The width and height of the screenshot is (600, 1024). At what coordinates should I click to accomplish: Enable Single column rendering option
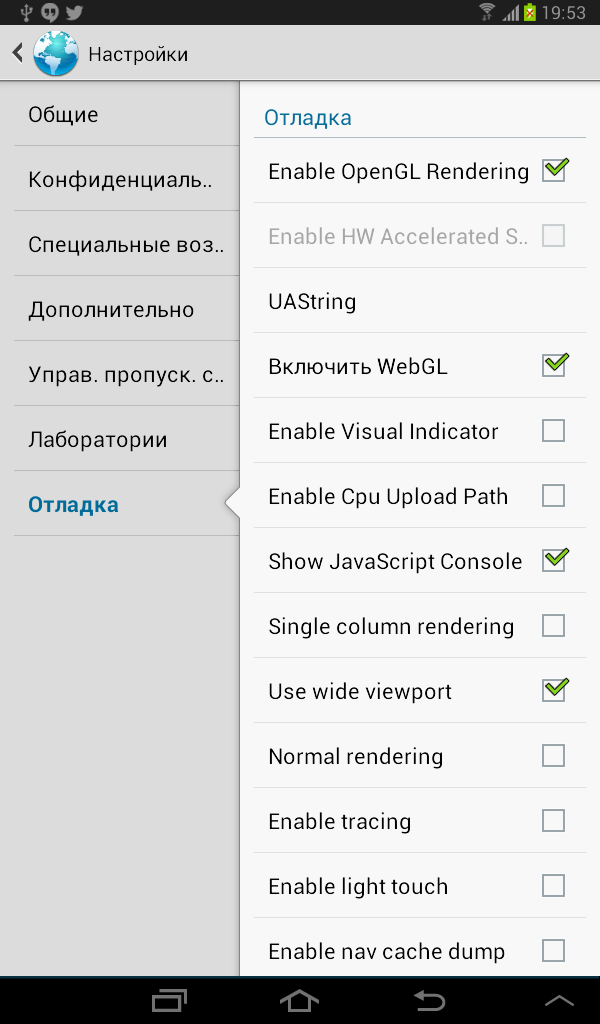(x=553, y=626)
